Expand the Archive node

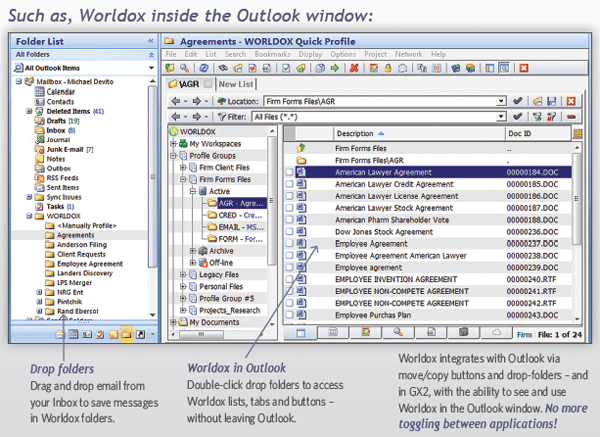tap(193, 251)
